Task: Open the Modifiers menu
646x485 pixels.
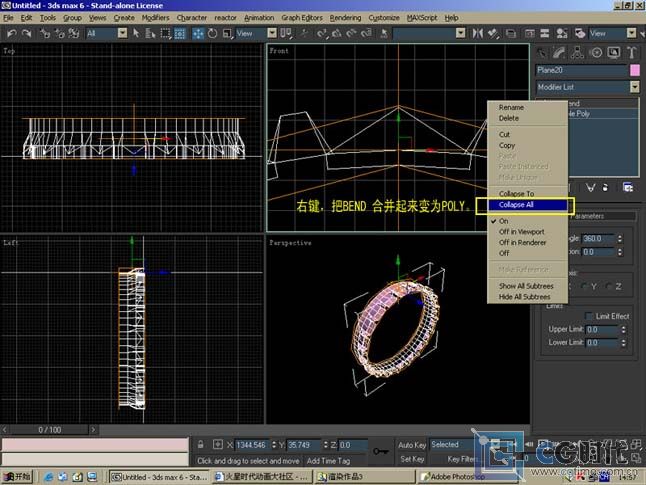Action: pyautogui.click(x=155, y=18)
